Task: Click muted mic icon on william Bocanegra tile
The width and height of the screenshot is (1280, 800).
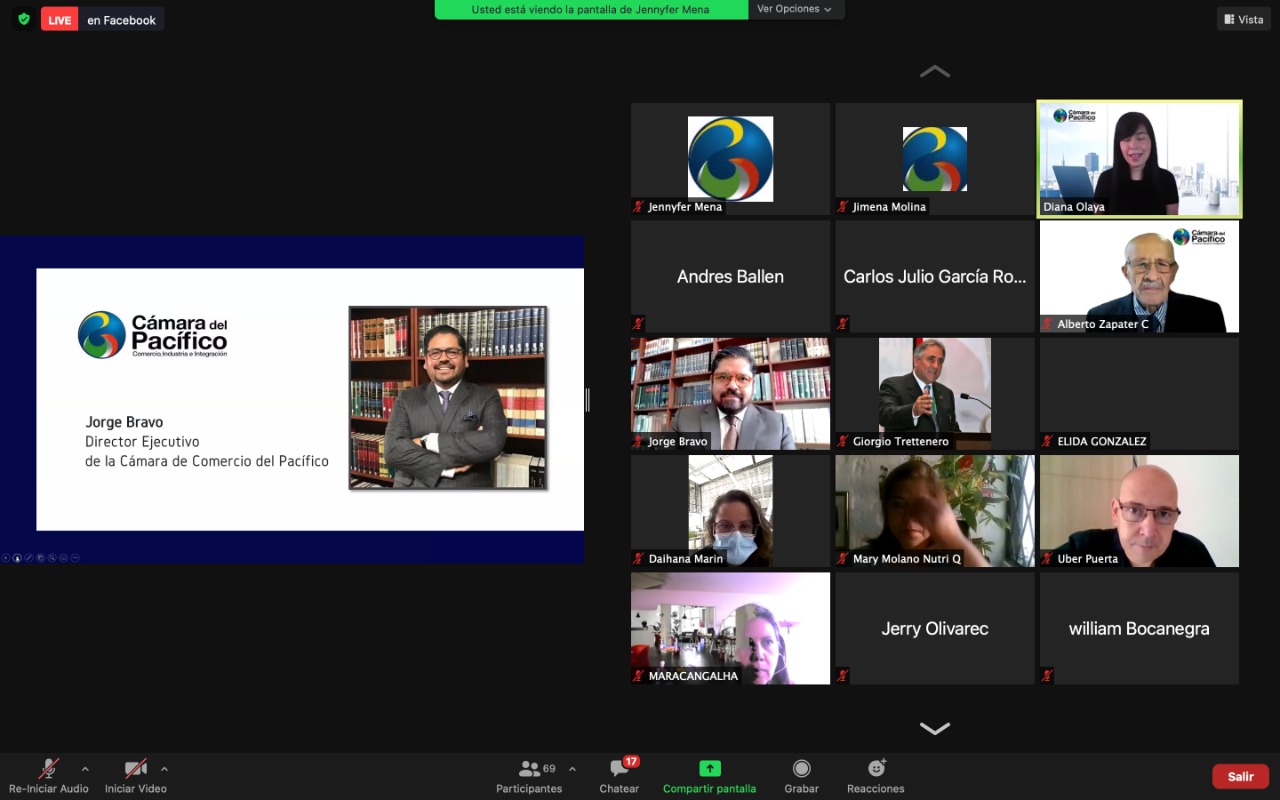Action: pos(1047,676)
